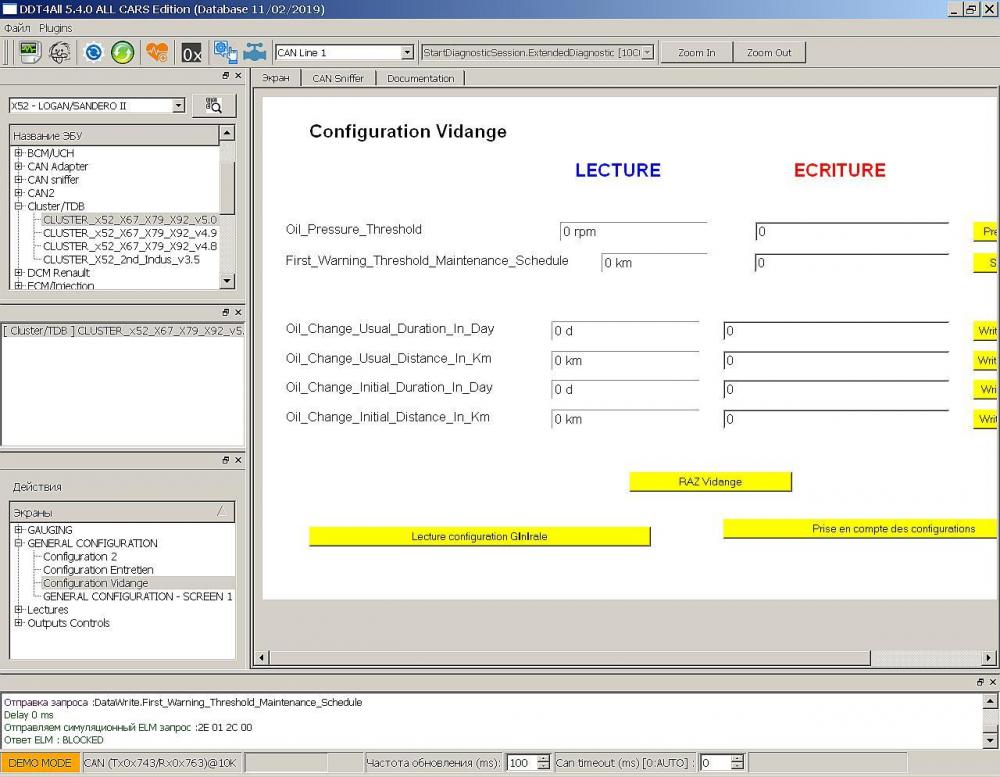Click the main screen horizontal scrollbar
Screen dimensions: 1000x777
click(570, 657)
